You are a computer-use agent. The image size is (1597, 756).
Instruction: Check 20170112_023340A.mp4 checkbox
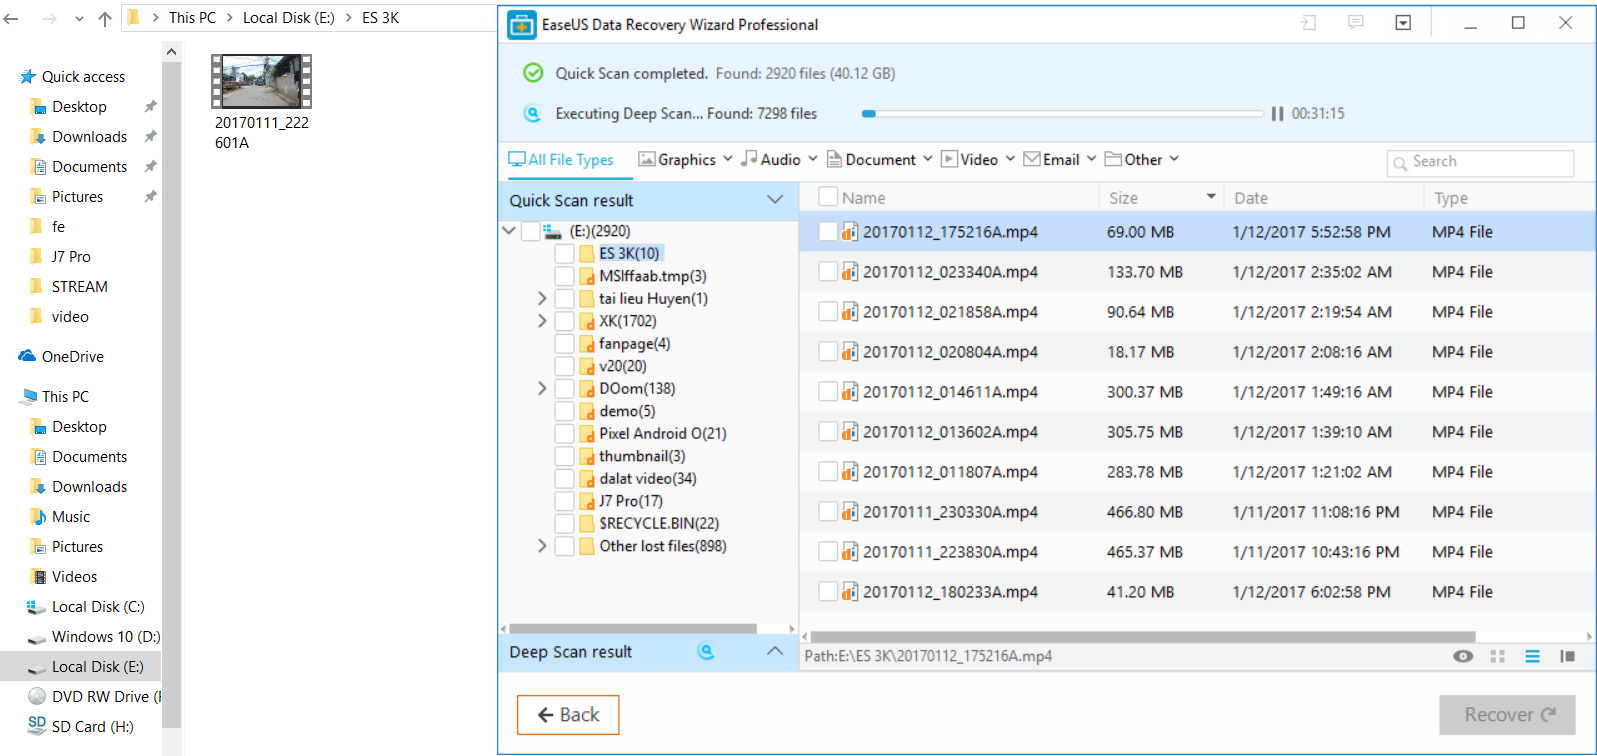click(x=828, y=272)
